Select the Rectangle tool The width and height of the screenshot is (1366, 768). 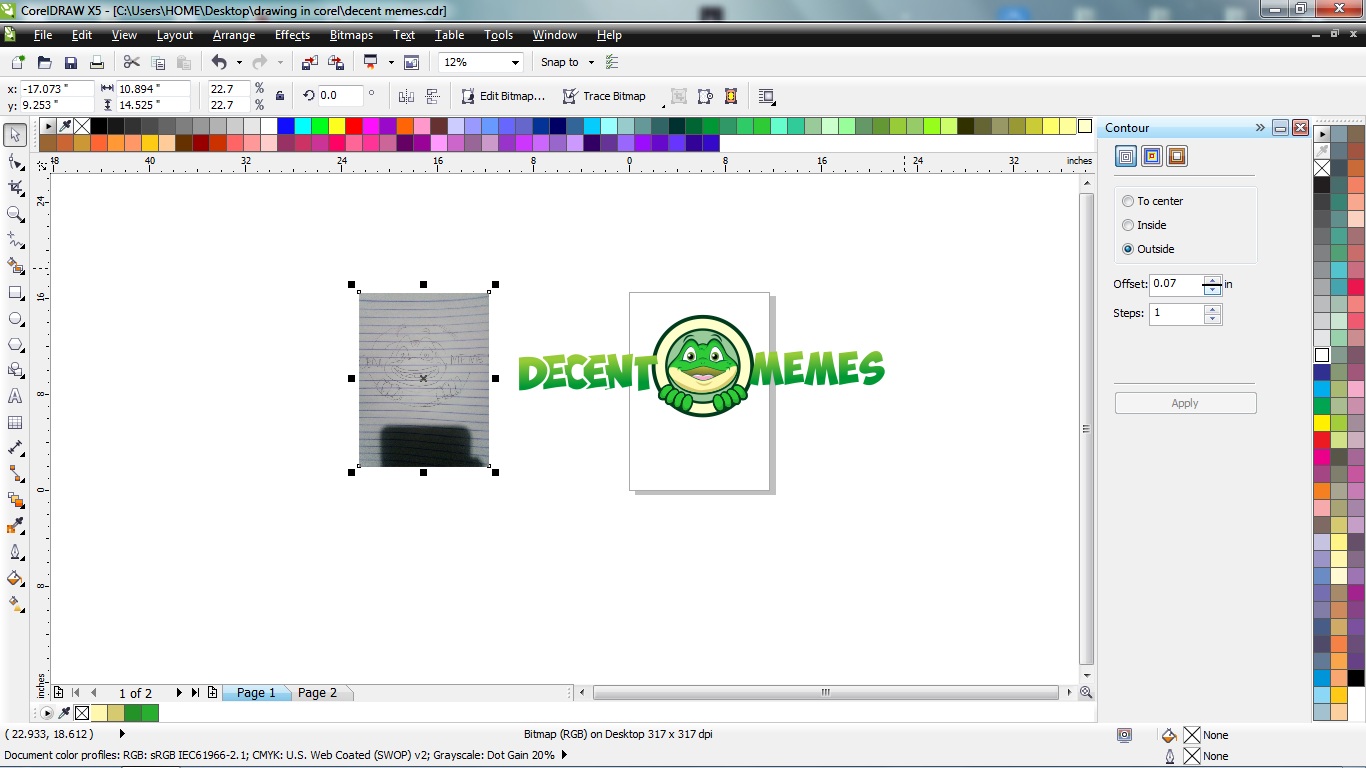(x=15, y=293)
